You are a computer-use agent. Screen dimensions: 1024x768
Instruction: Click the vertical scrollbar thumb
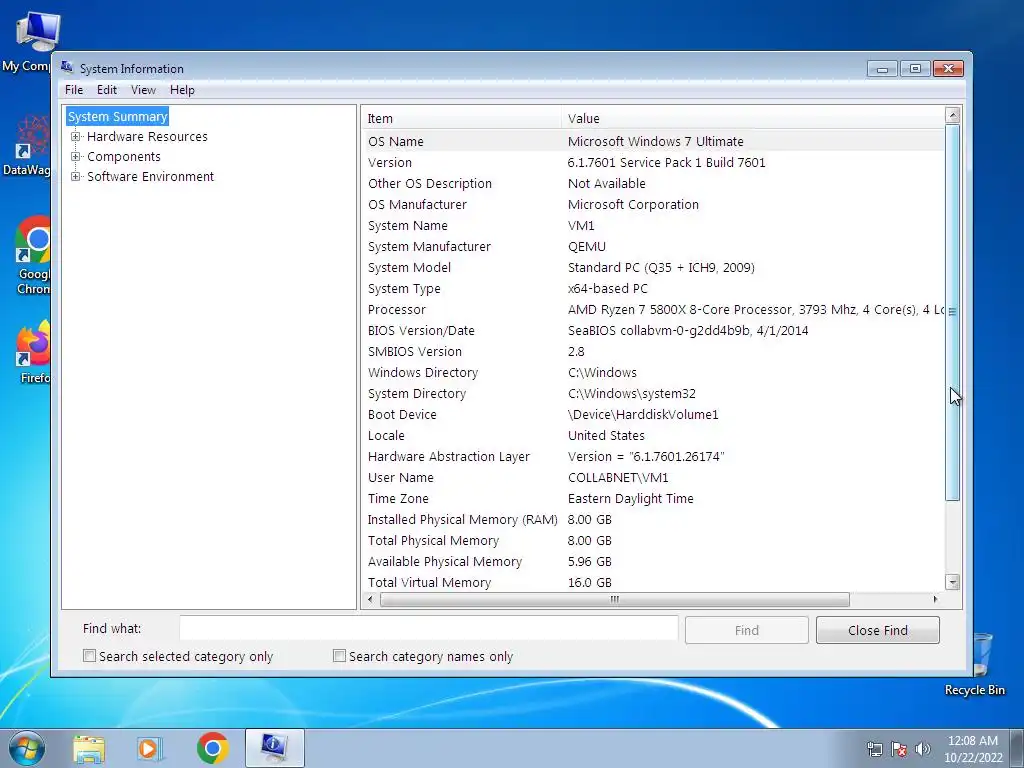[x=953, y=312]
